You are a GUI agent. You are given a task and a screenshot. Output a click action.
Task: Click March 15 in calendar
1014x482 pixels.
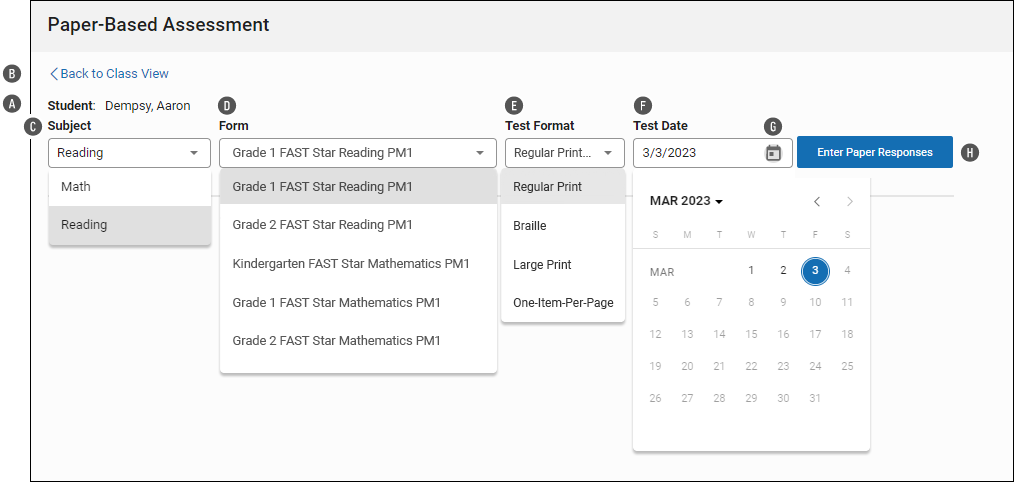(751, 334)
